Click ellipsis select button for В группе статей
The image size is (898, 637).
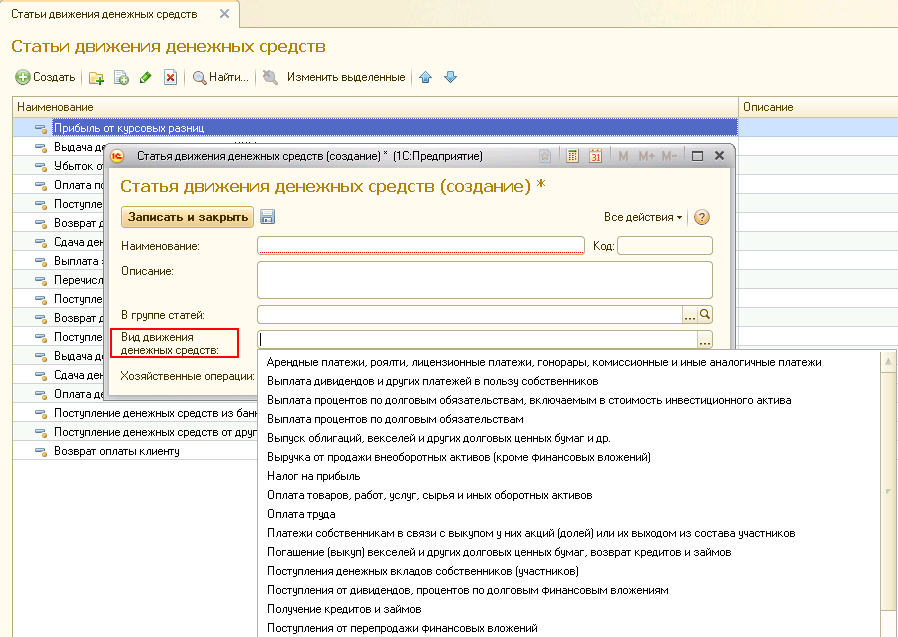(690, 315)
